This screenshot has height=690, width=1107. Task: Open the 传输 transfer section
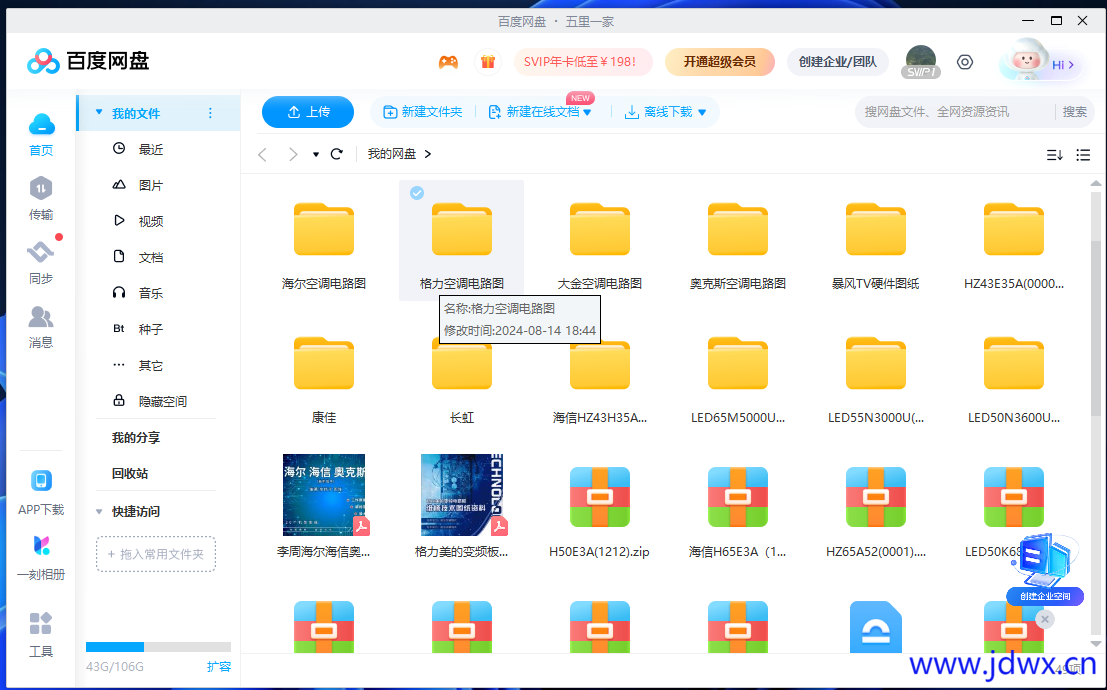(41, 198)
